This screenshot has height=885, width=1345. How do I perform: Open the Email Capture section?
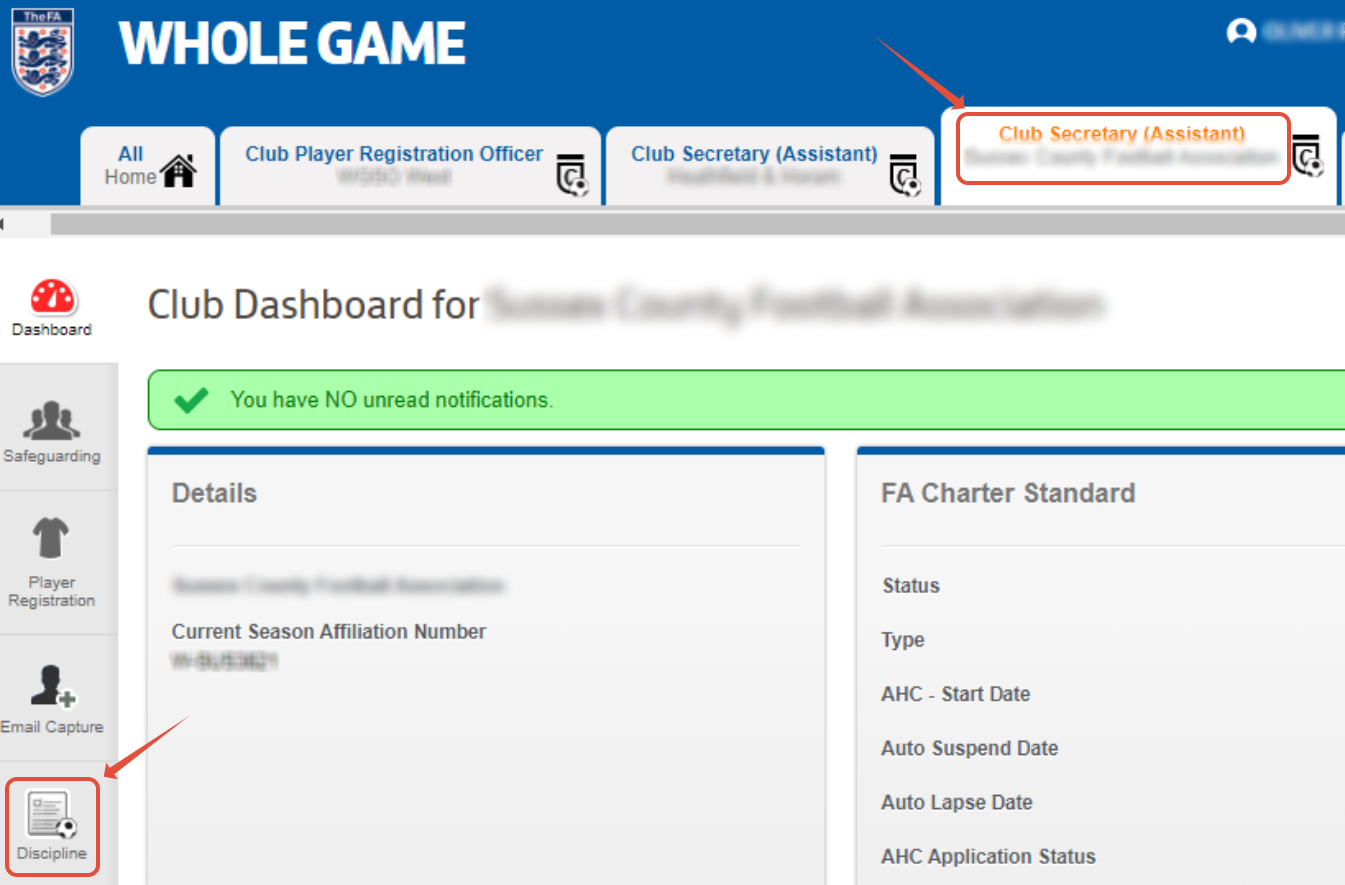52,701
